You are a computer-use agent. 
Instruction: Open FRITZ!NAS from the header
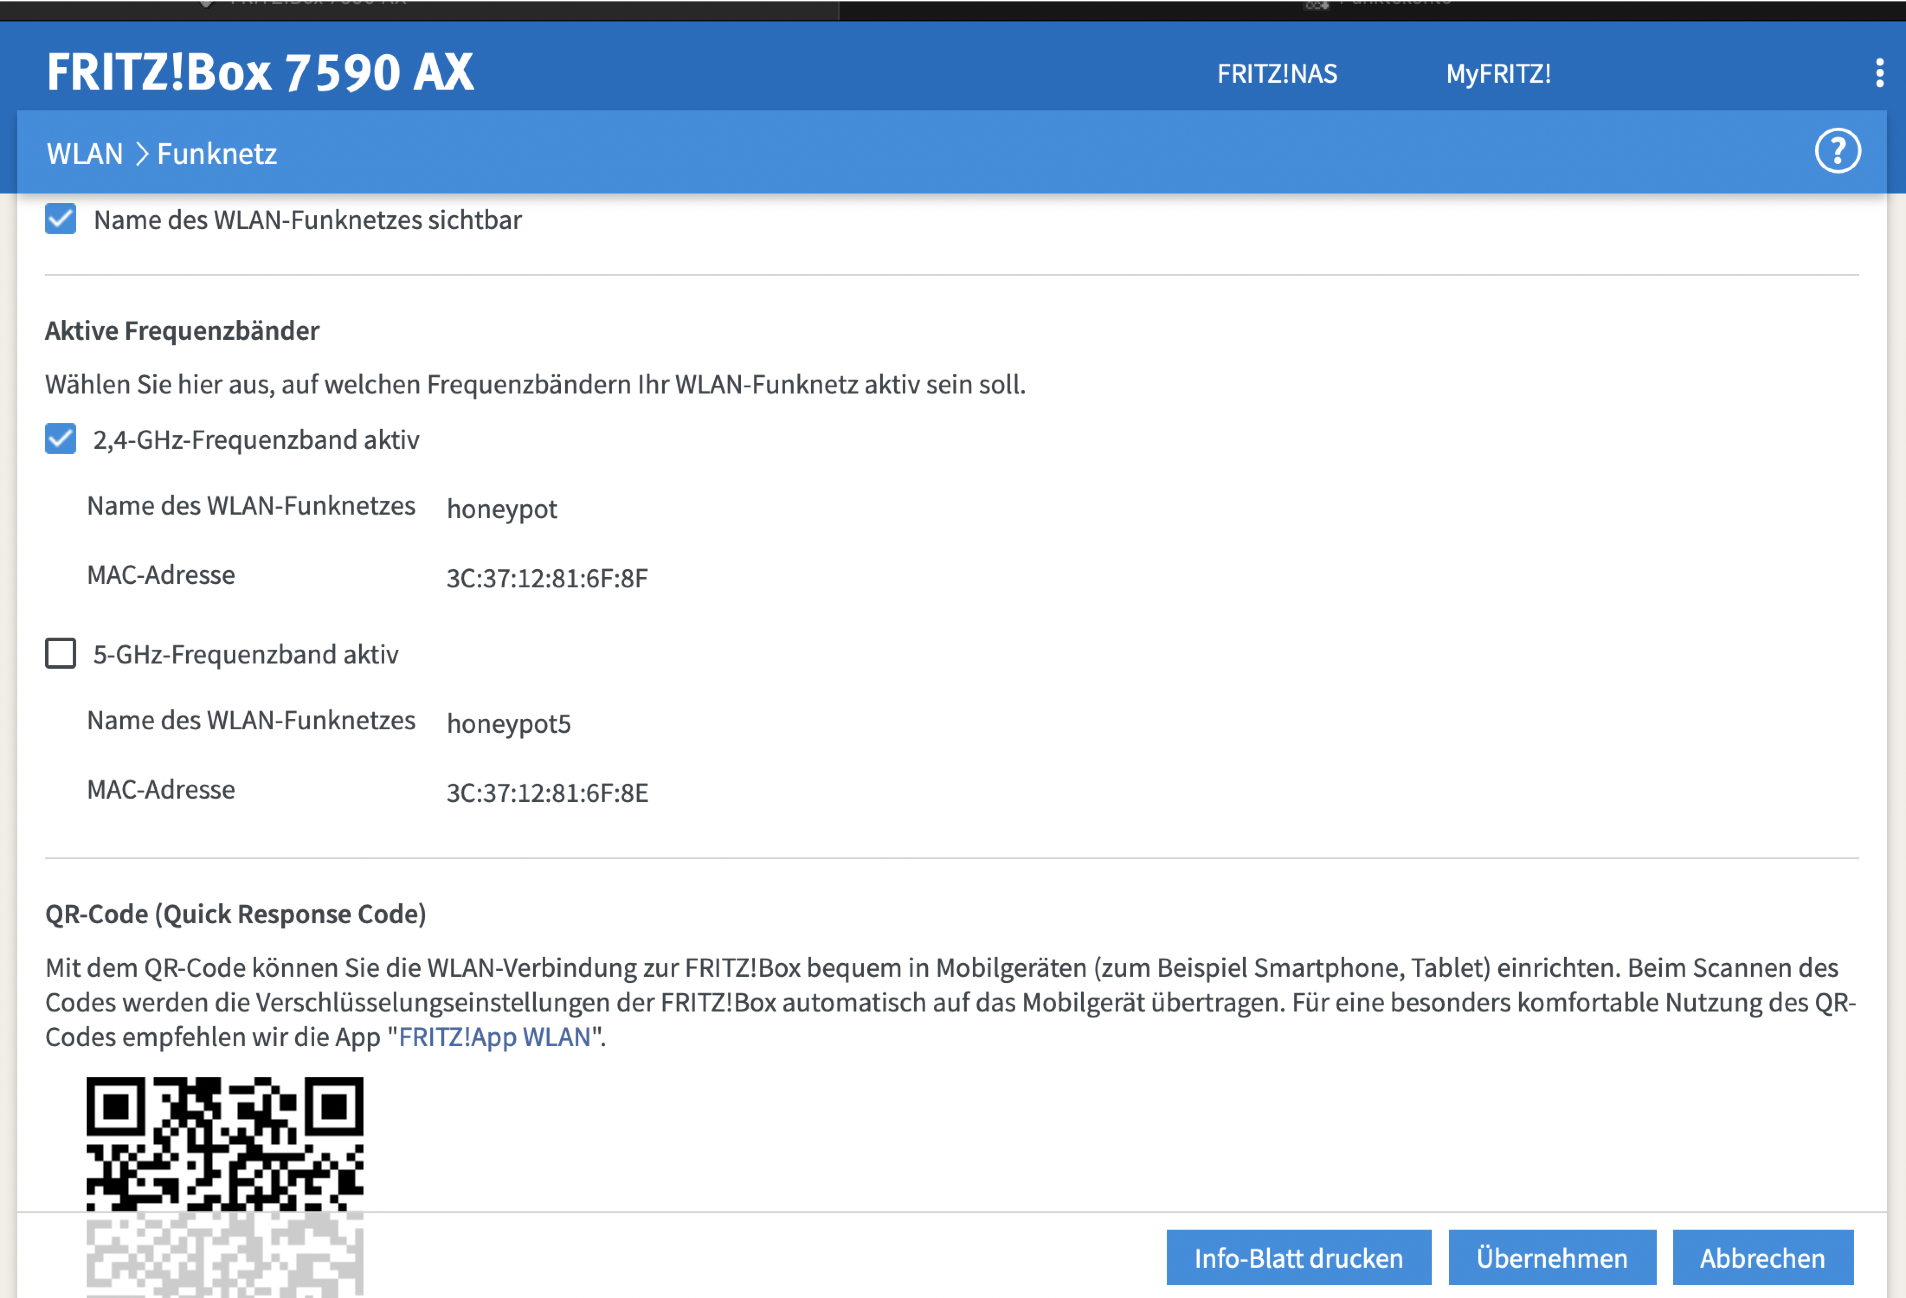[1276, 74]
